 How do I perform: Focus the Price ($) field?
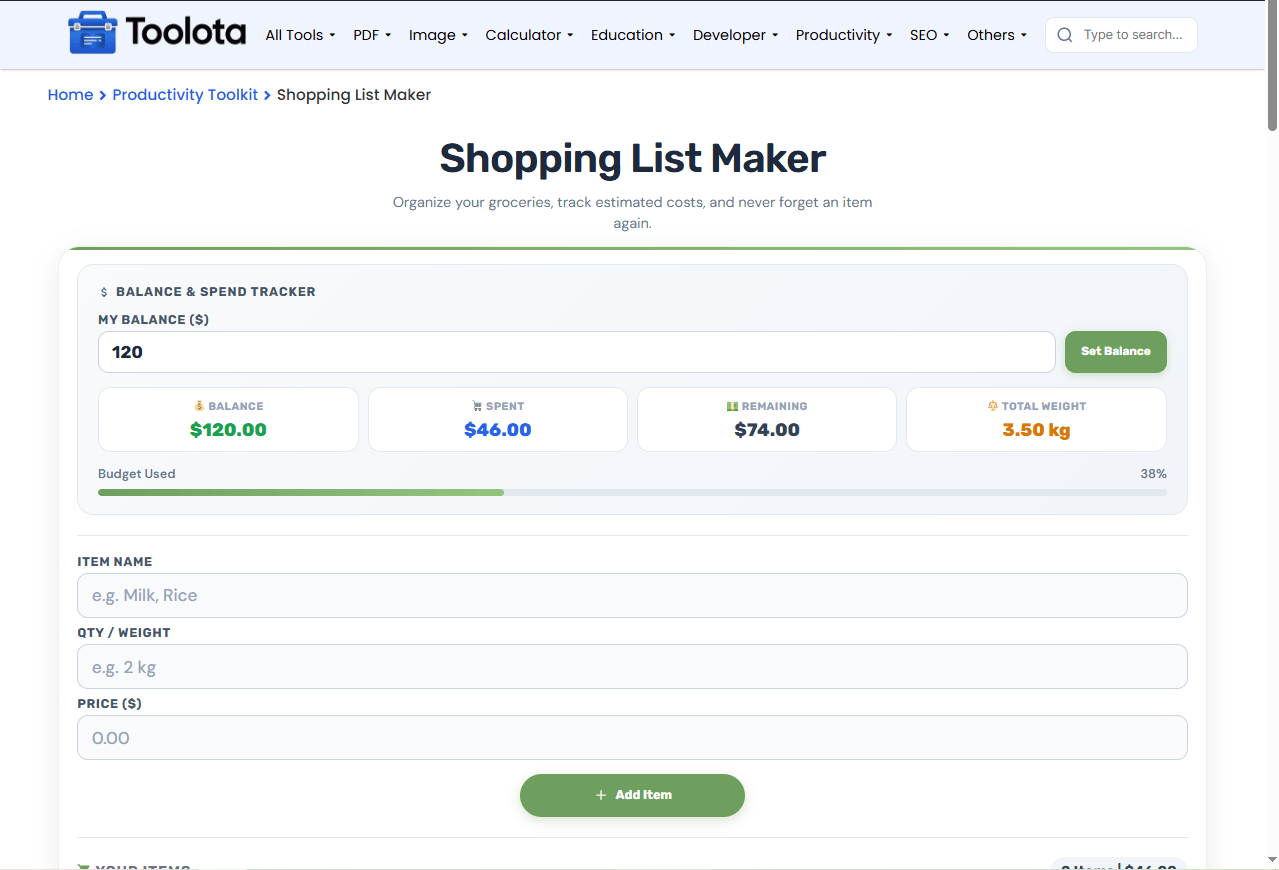[632, 738]
